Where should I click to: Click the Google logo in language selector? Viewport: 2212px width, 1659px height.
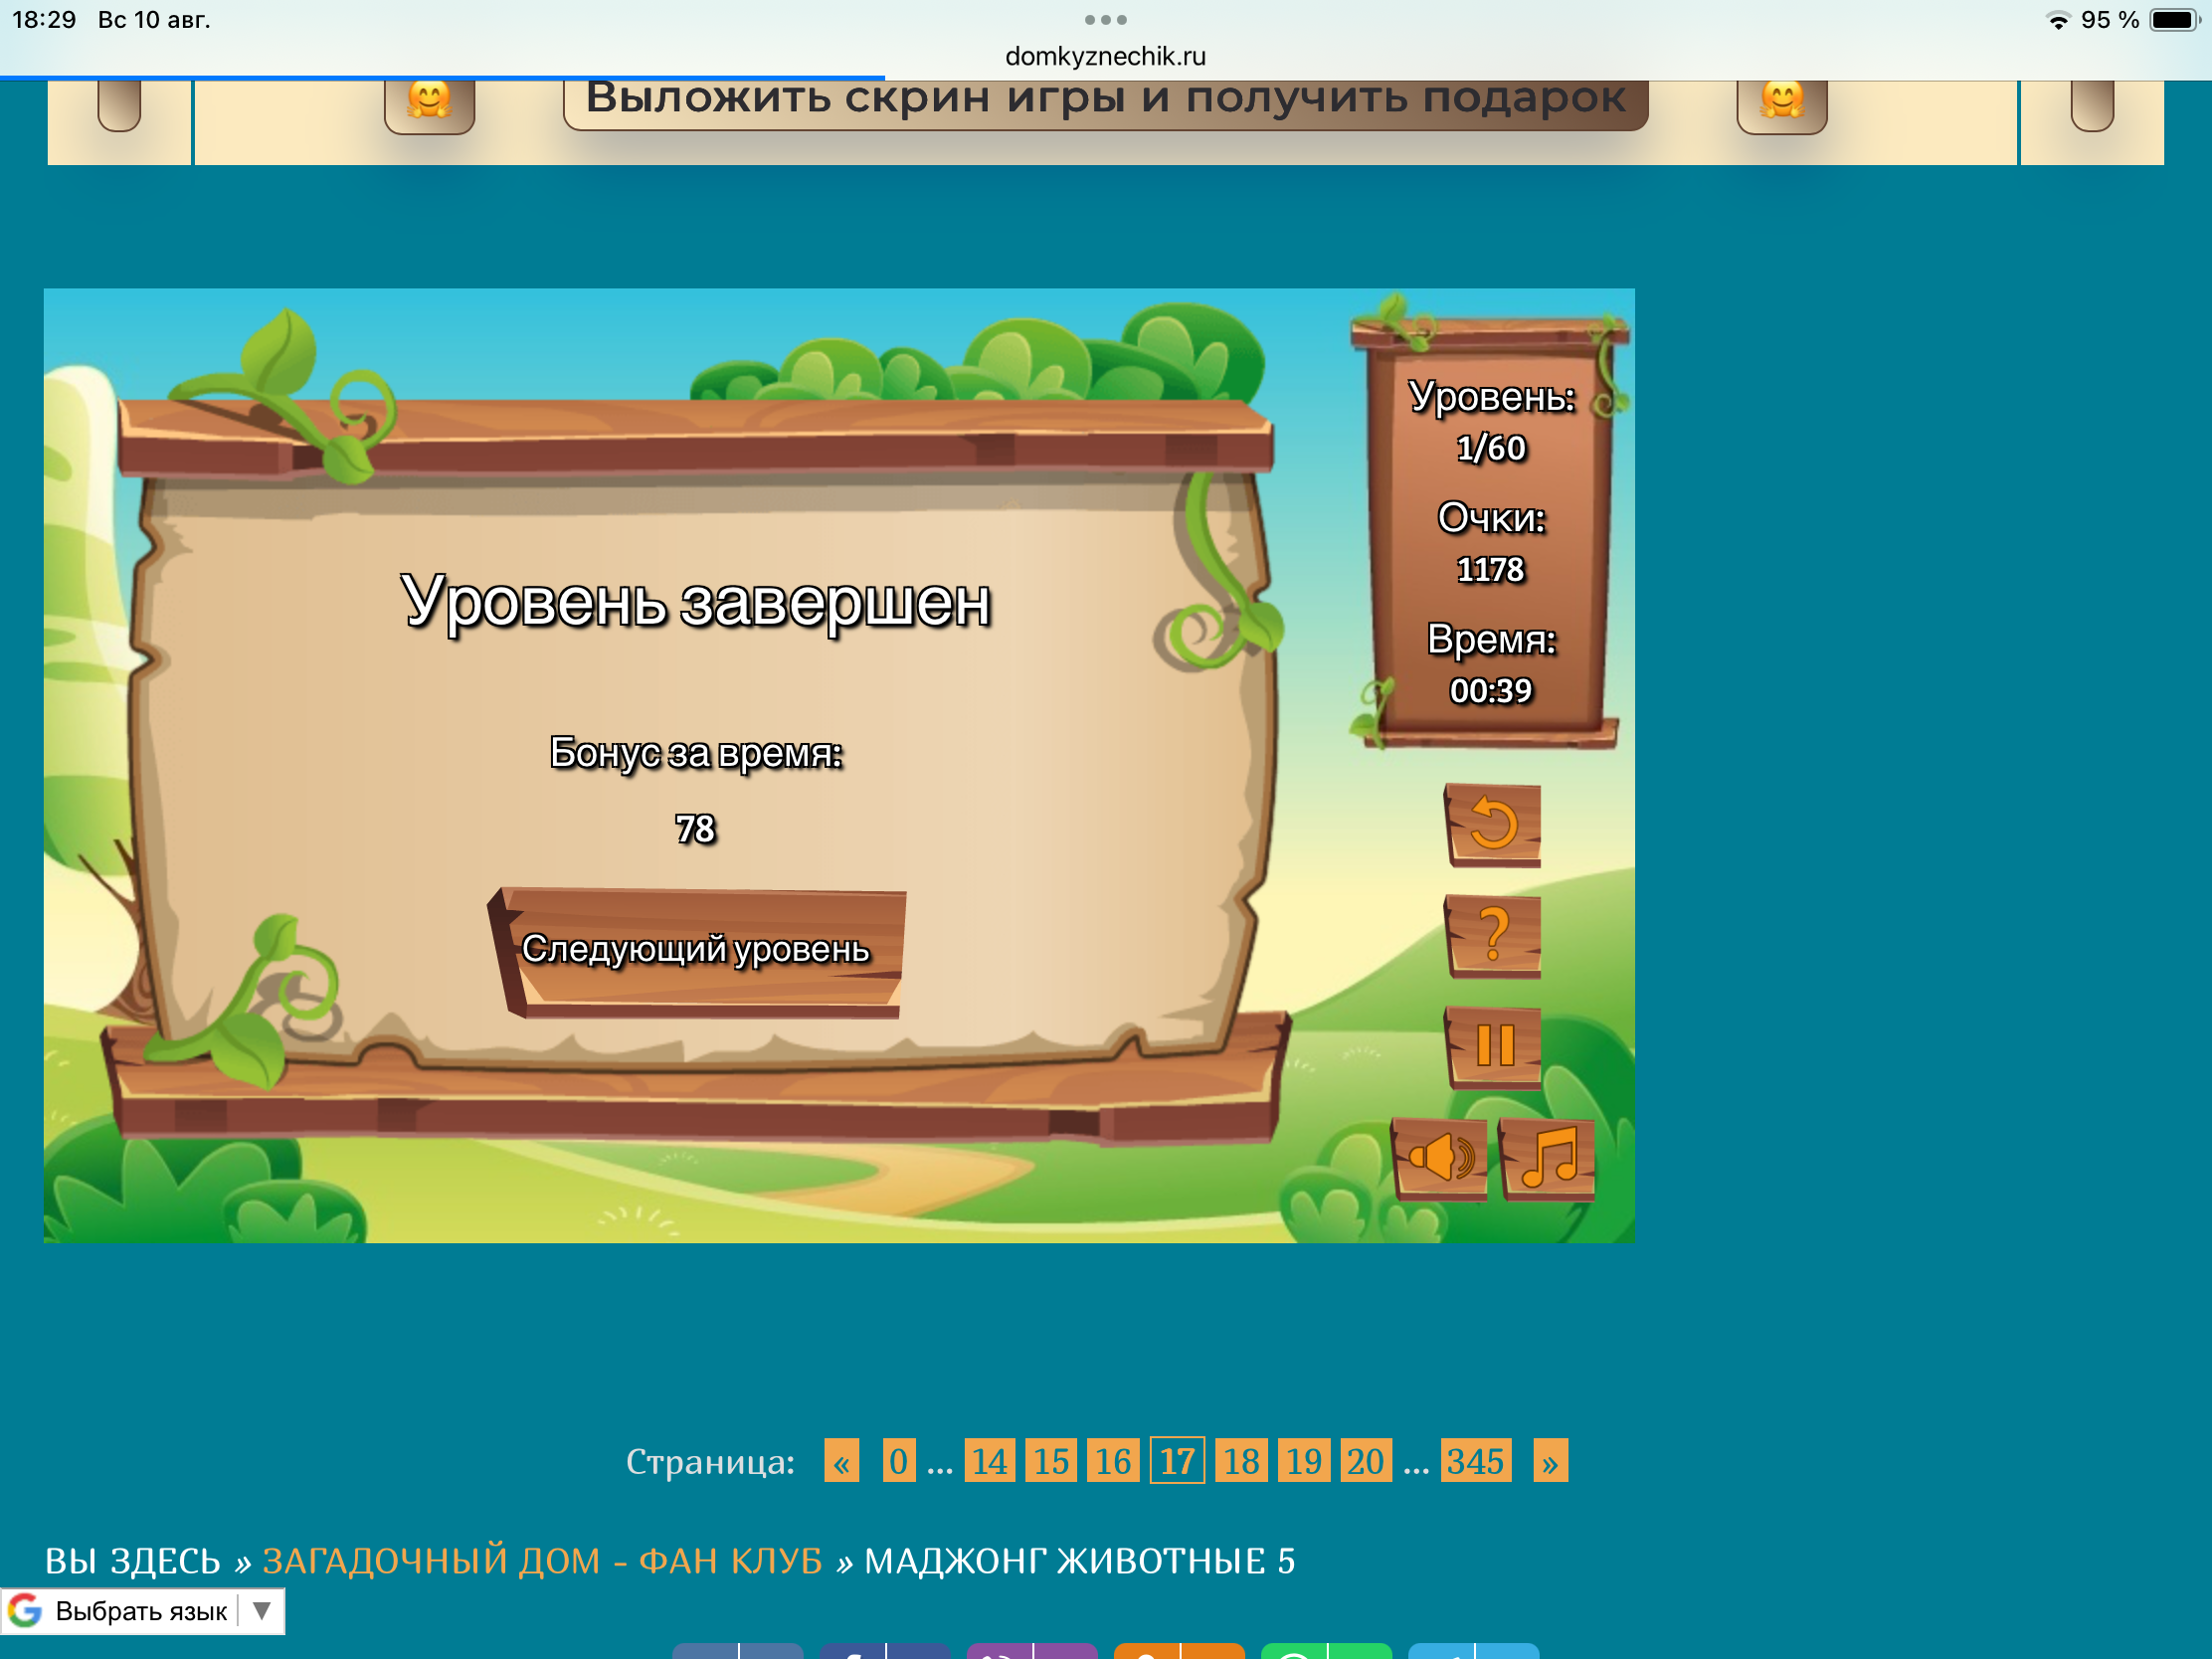point(25,1610)
